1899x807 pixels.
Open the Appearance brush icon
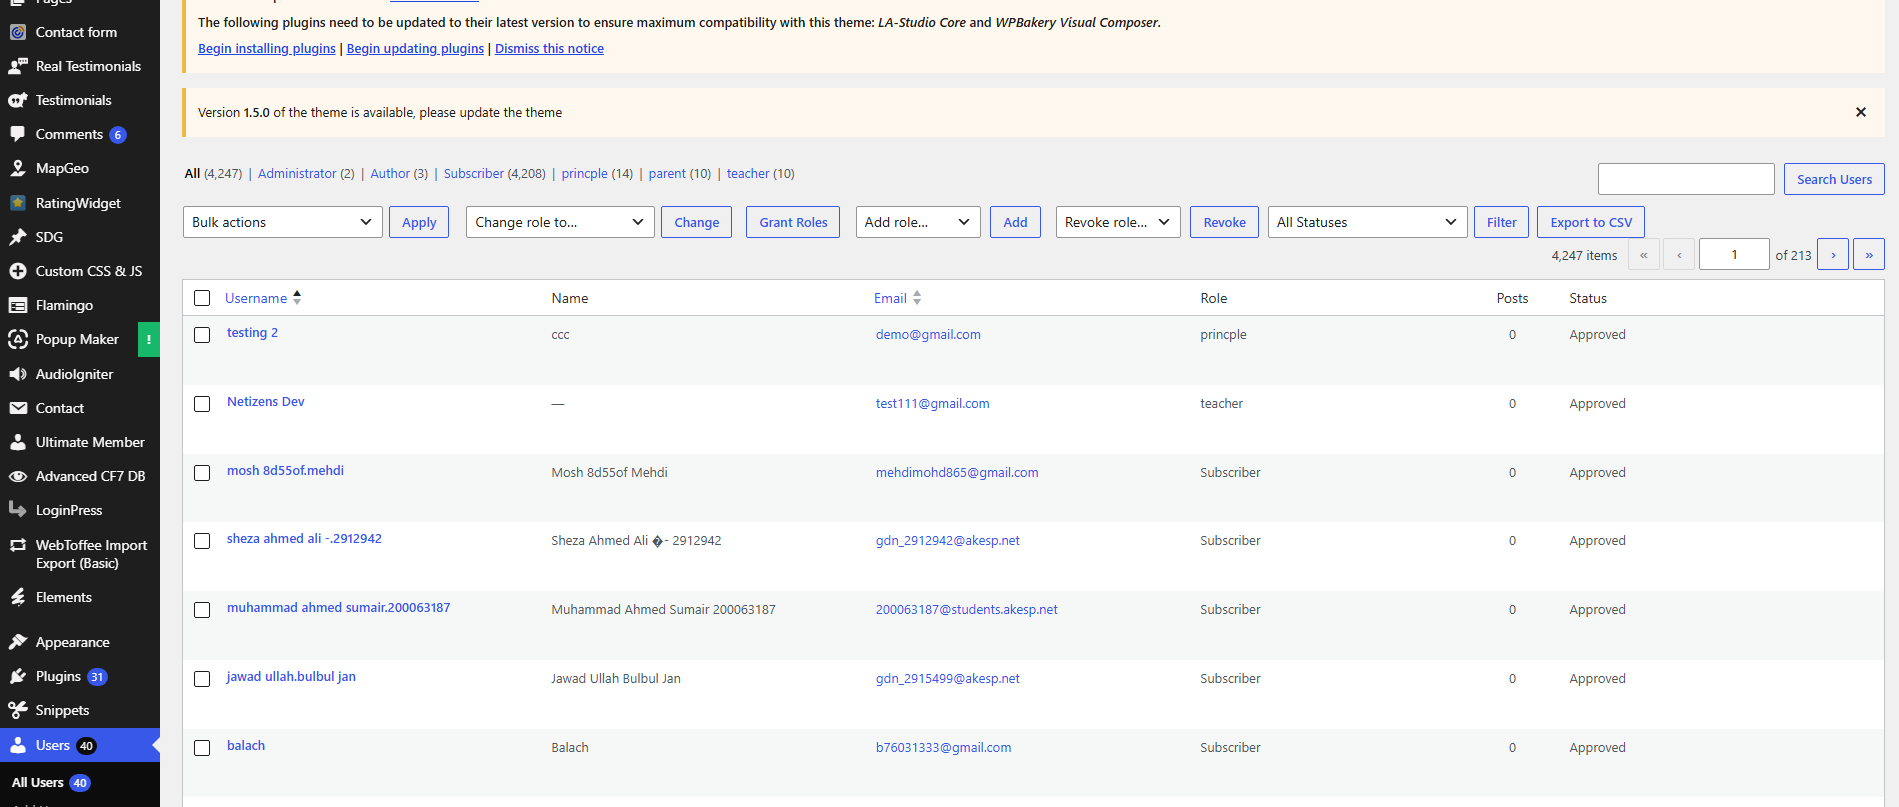pyautogui.click(x=18, y=642)
